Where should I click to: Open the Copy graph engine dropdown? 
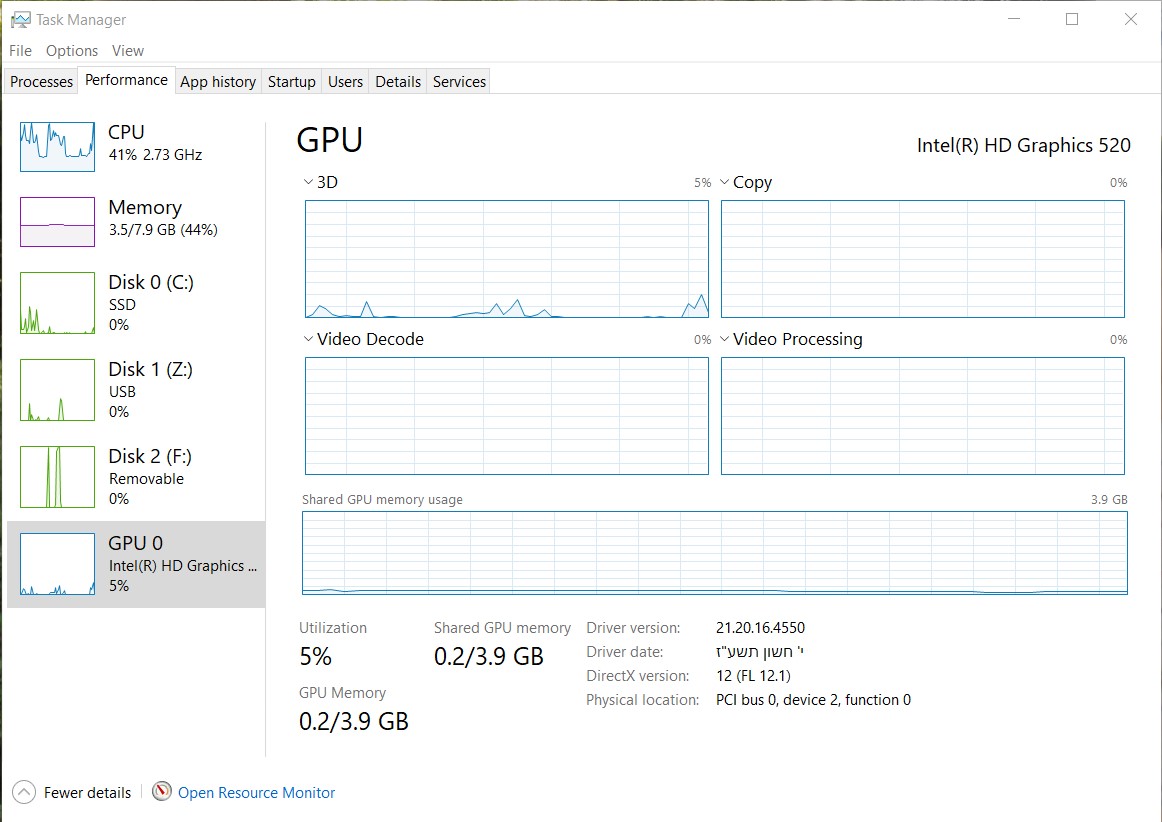point(725,182)
